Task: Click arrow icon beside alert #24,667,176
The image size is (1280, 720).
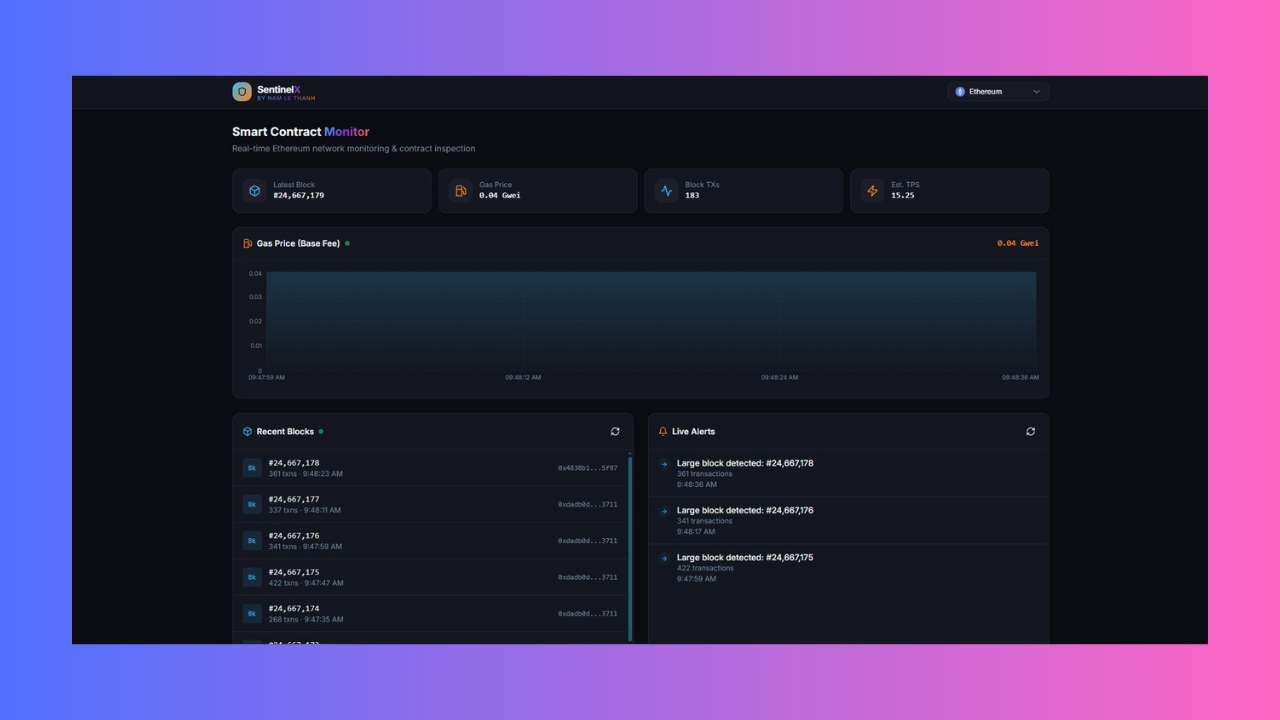Action: [x=664, y=511]
